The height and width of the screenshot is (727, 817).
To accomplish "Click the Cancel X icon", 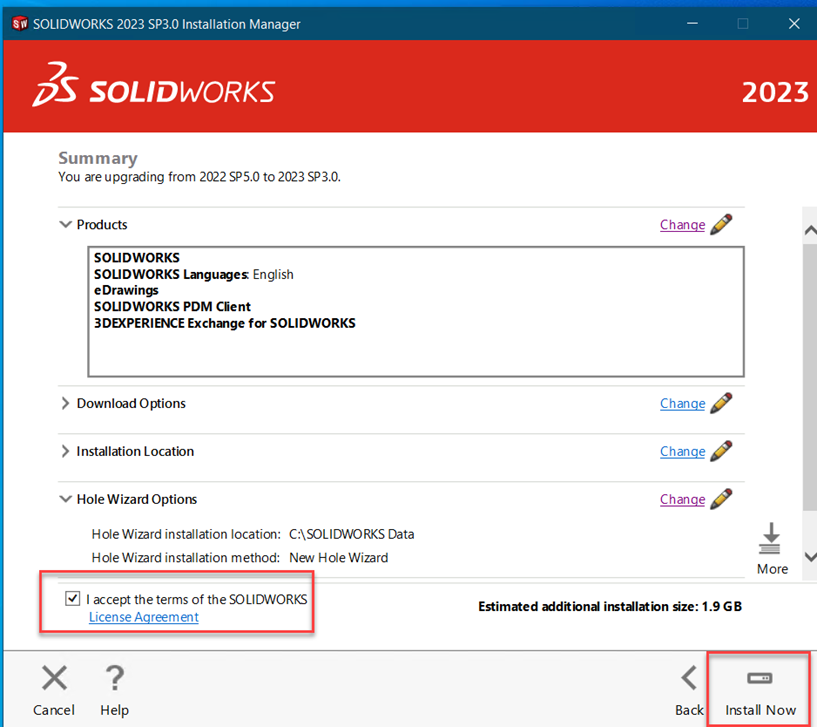I will click(53, 677).
